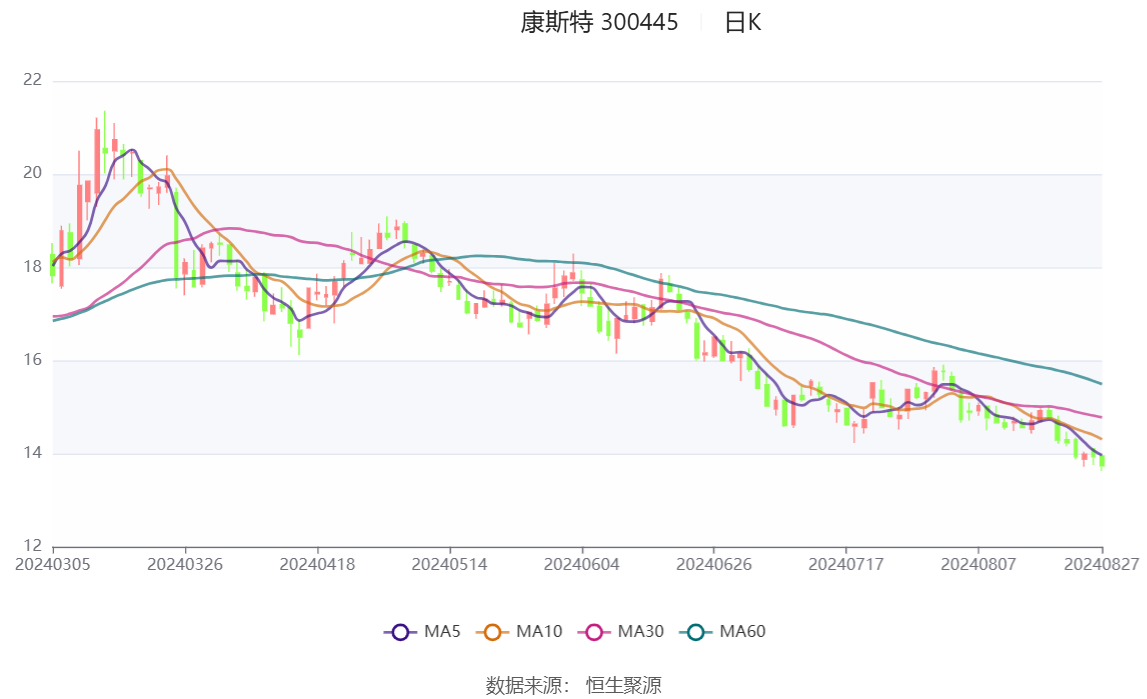Click the y-axis value 22

point(33,80)
